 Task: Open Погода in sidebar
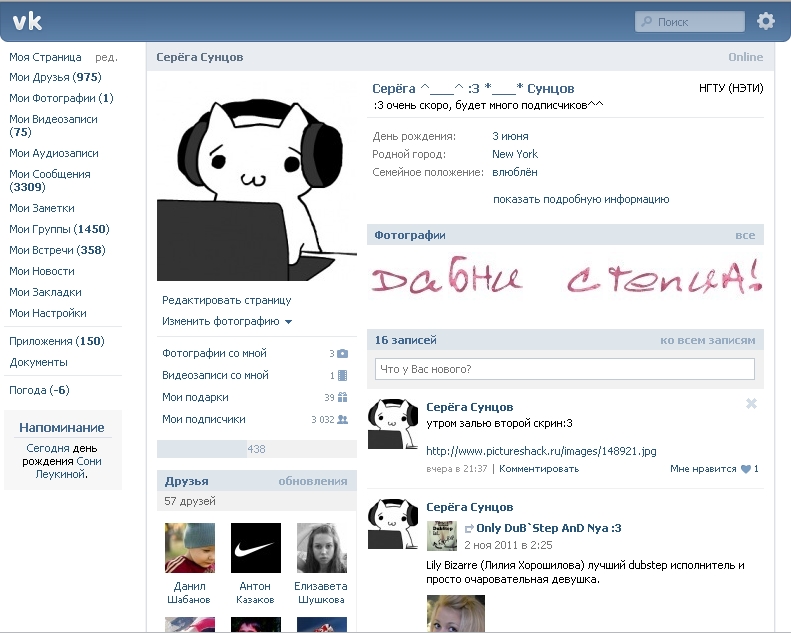pyautogui.click(x=39, y=390)
